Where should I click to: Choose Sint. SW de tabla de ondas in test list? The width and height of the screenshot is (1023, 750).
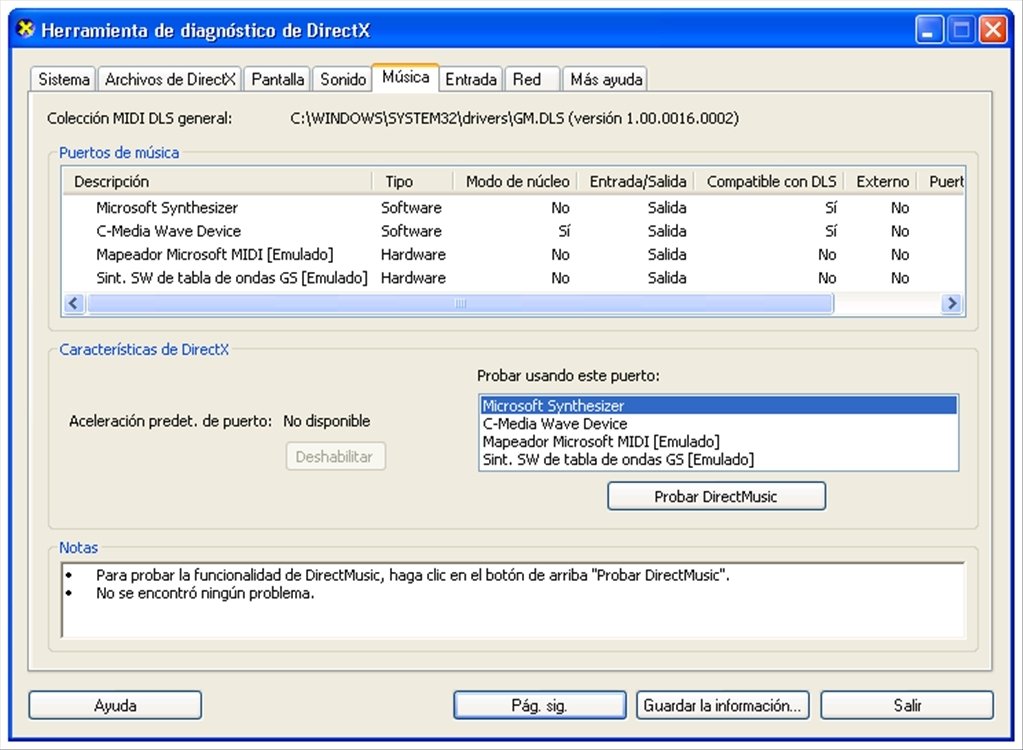click(x=718, y=459)
